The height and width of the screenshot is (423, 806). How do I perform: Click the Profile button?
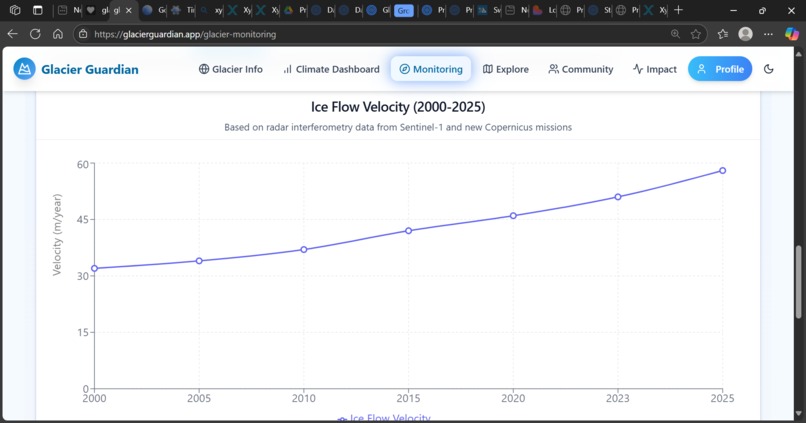coord(720,69)
